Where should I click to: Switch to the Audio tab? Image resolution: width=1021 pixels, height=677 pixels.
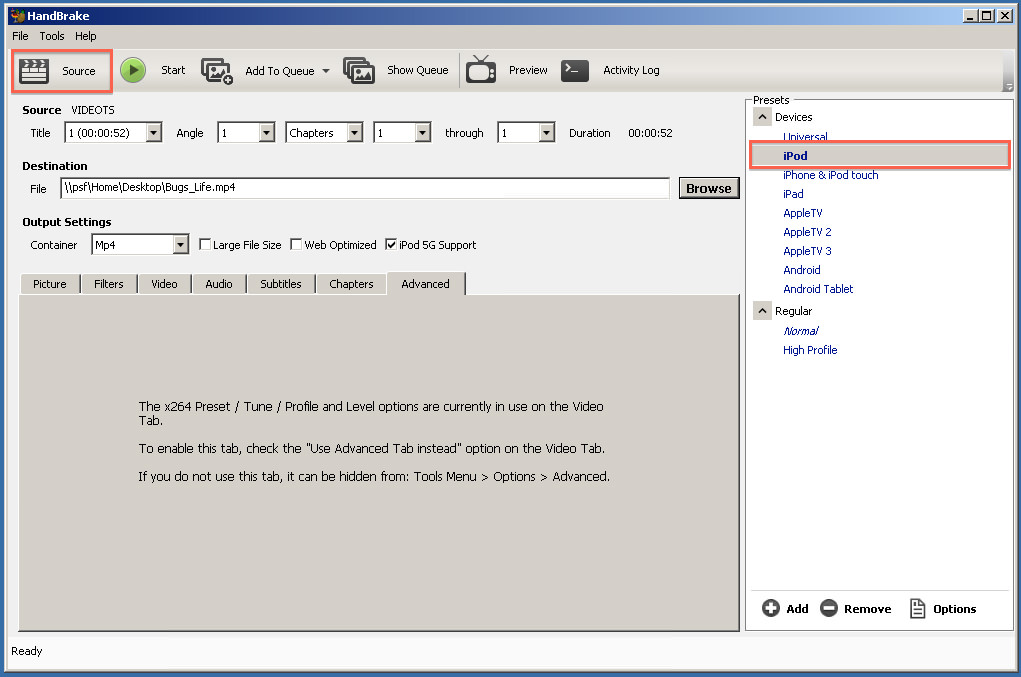coord(219,284)
